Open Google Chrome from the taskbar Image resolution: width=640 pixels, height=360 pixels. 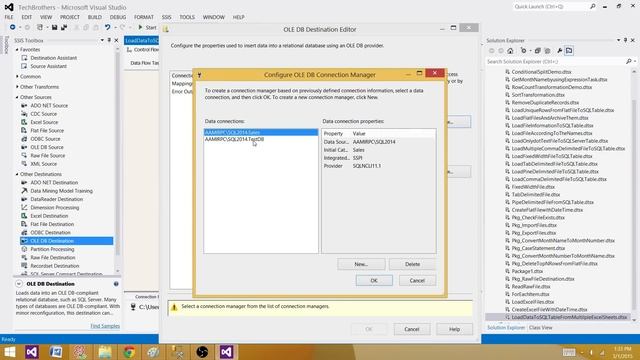point(129,352)
